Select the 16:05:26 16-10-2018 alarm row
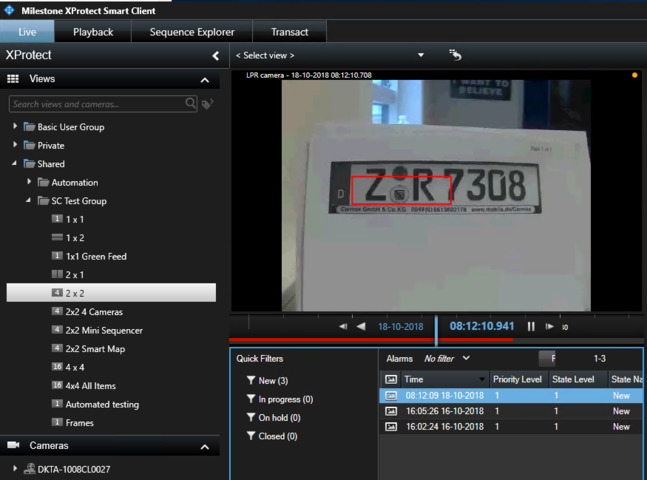This screenshot has width=647, height=480. [445, 411]
